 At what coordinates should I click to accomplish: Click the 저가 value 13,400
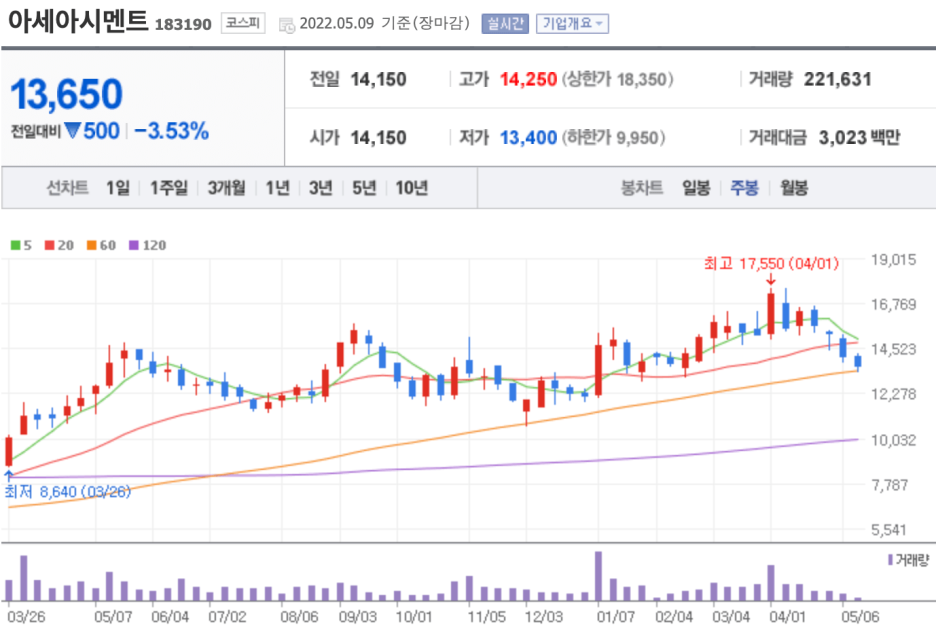pyautogui.click(x=528, y=138)
